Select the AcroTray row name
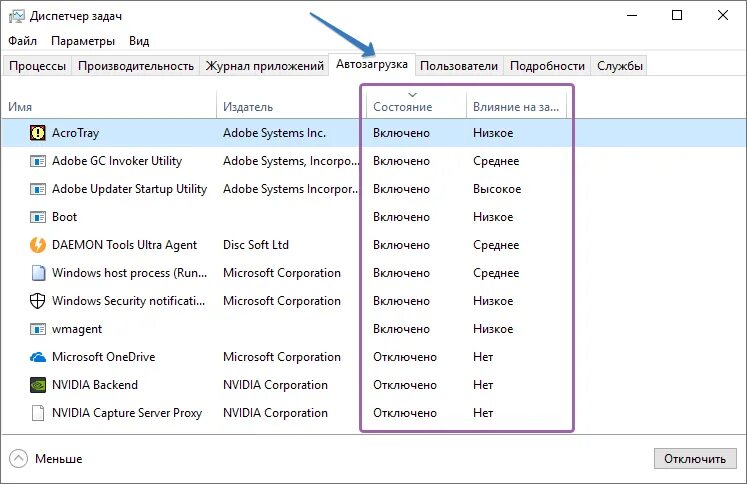The image size is (747, 484). pos(75,133)
